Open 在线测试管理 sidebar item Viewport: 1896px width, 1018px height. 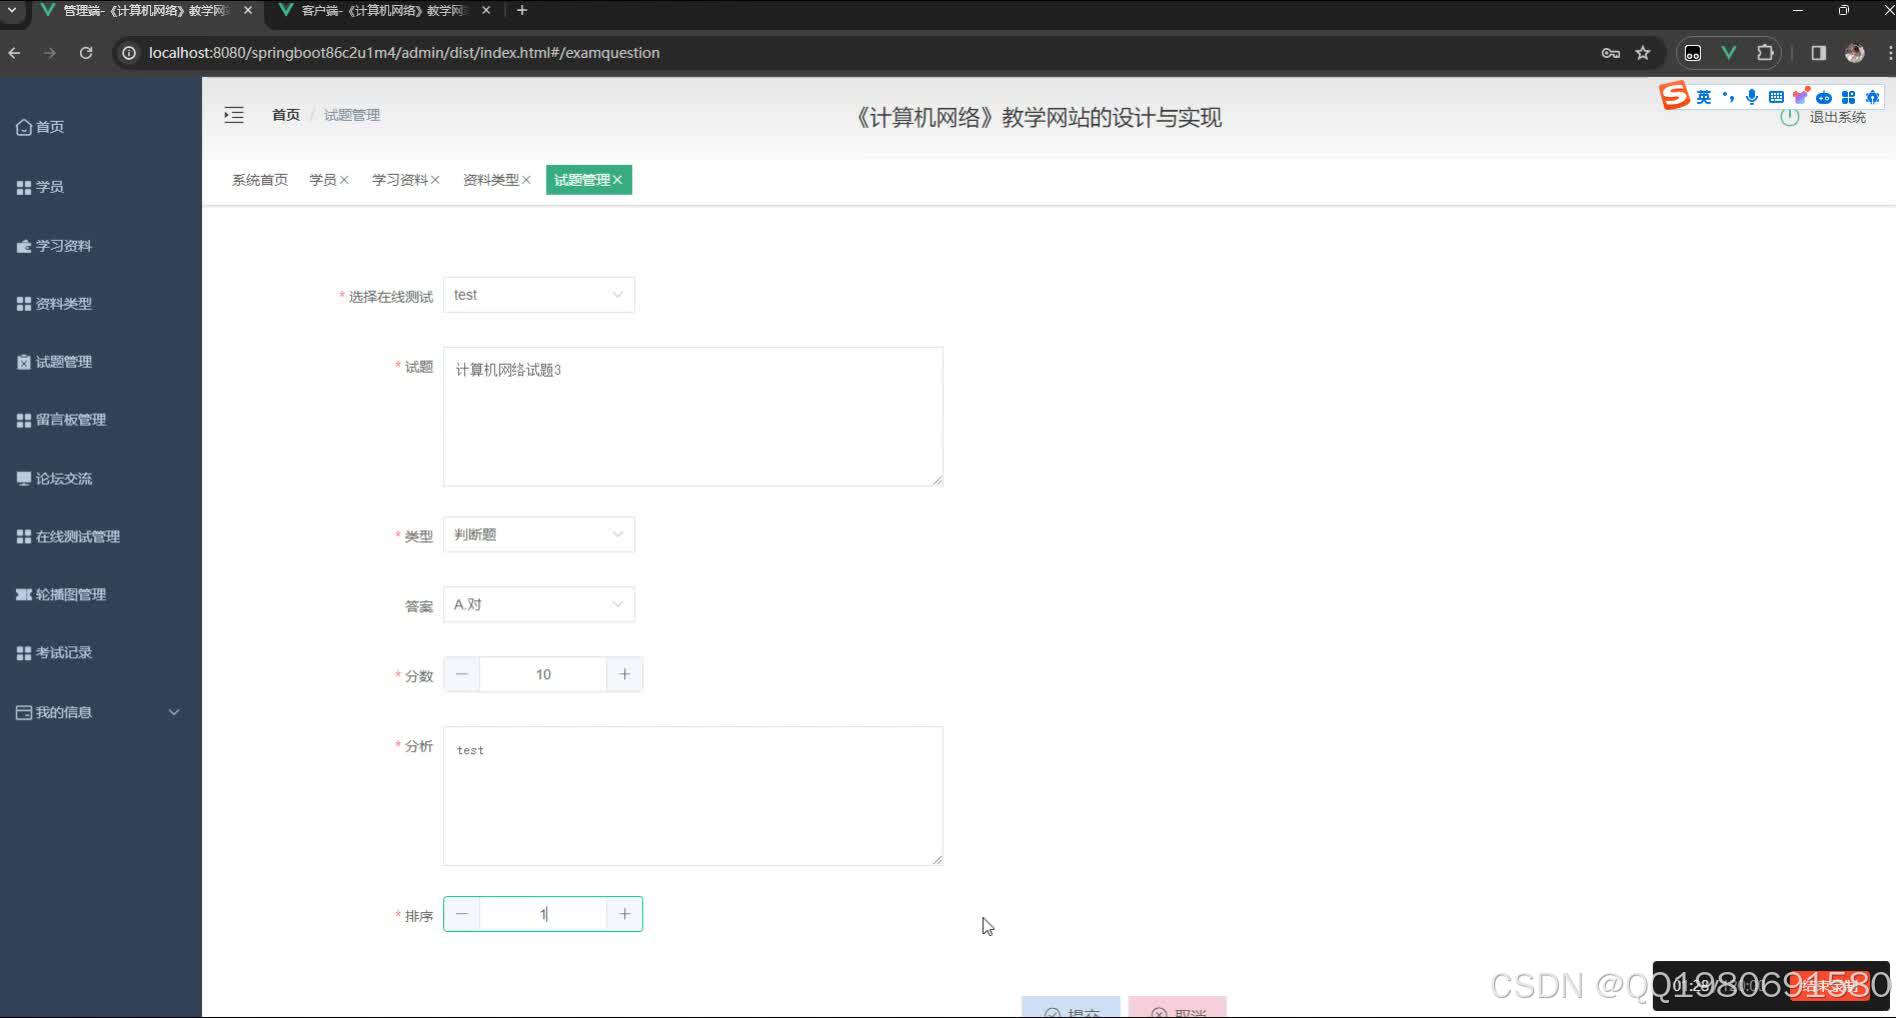[100, 537]
